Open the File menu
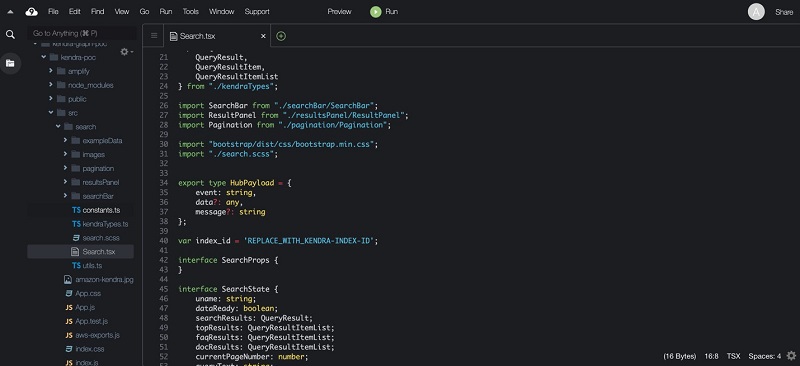800x366 pixels. pyautogui.click(x=53, y=12)
